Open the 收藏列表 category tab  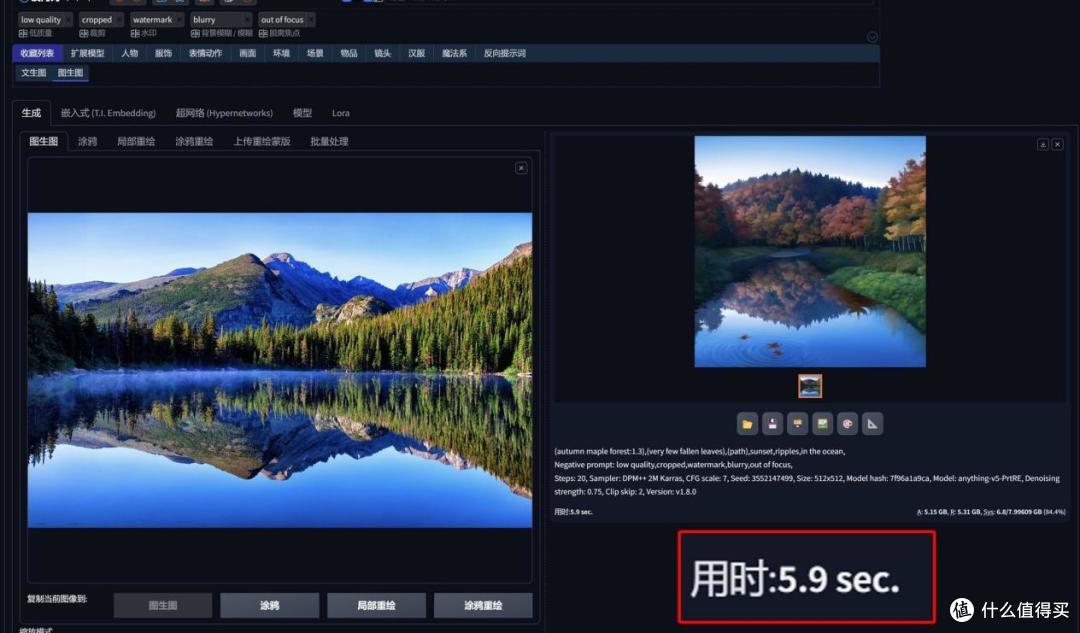tap(37, 53)
